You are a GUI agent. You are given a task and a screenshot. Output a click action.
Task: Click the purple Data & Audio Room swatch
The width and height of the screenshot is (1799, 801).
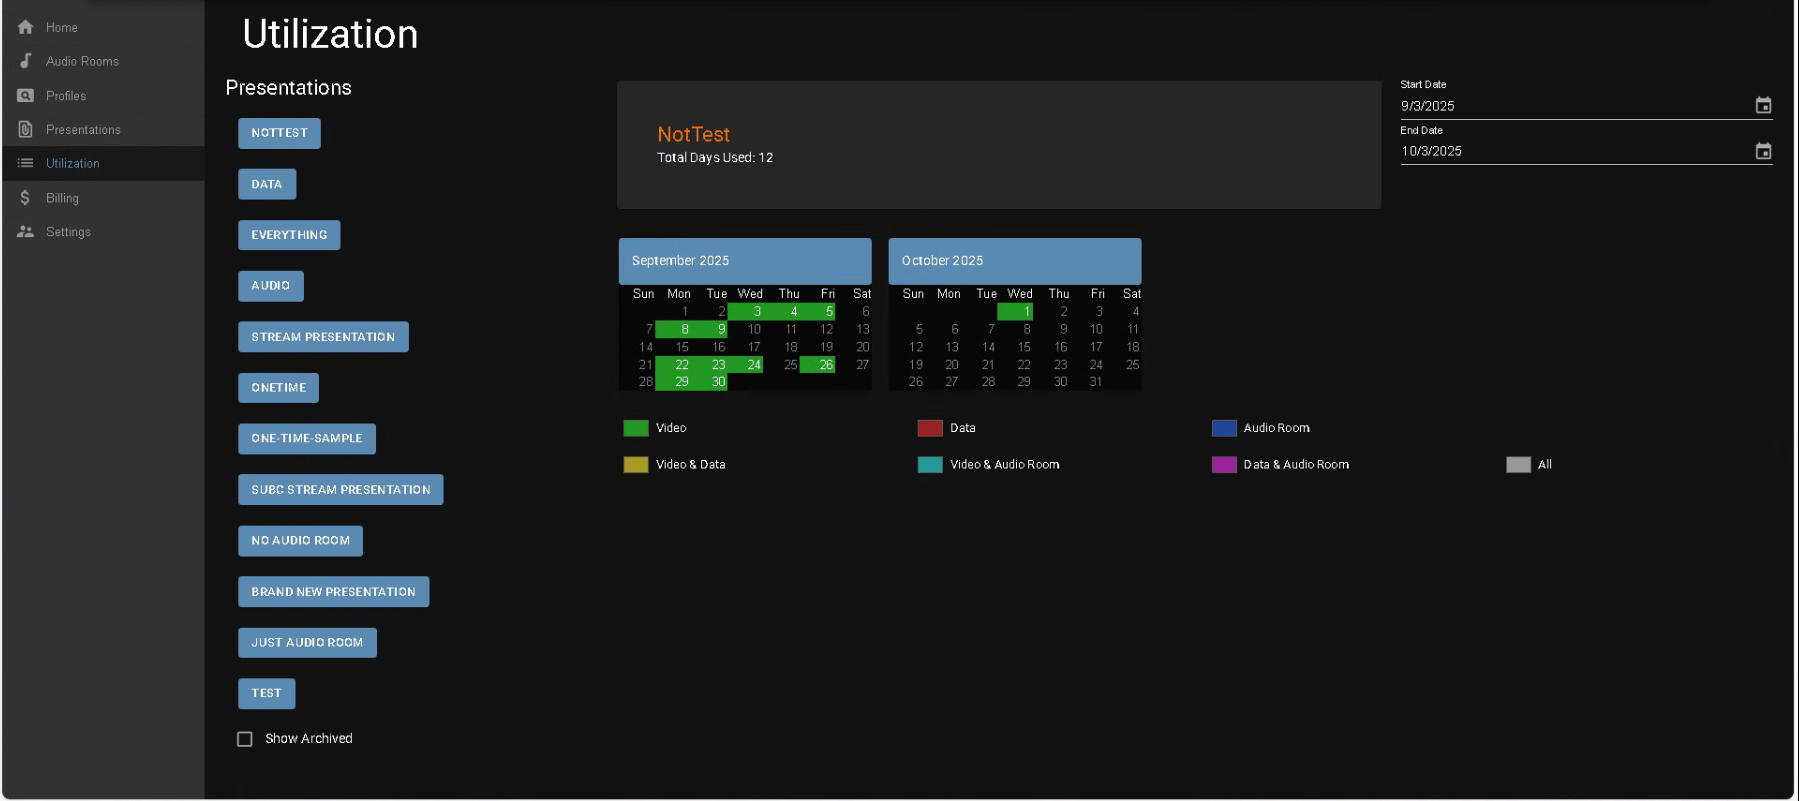pyautogui.click(x=1224, y=465)
